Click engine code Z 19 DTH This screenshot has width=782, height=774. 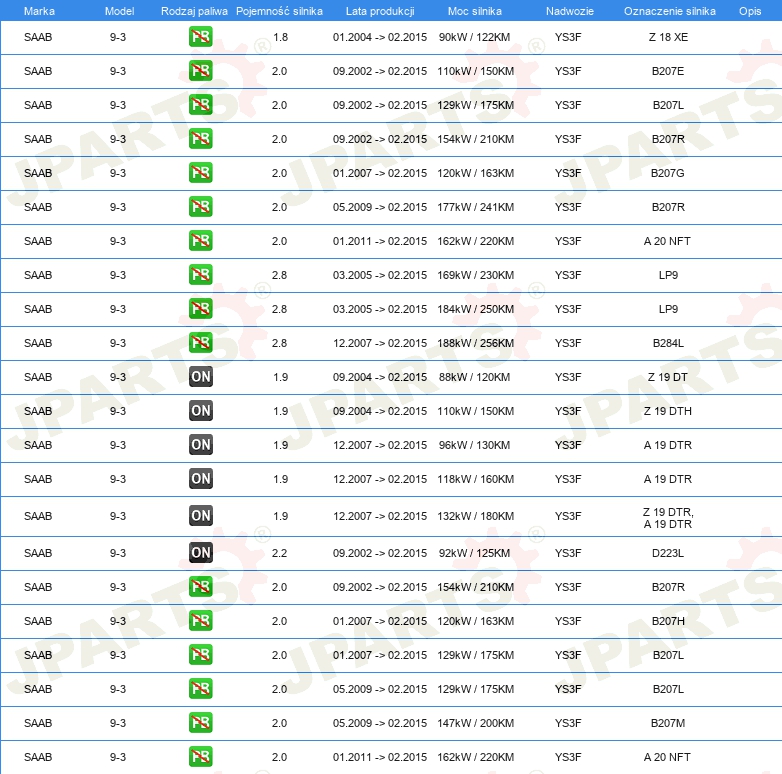tap(668, 411)
